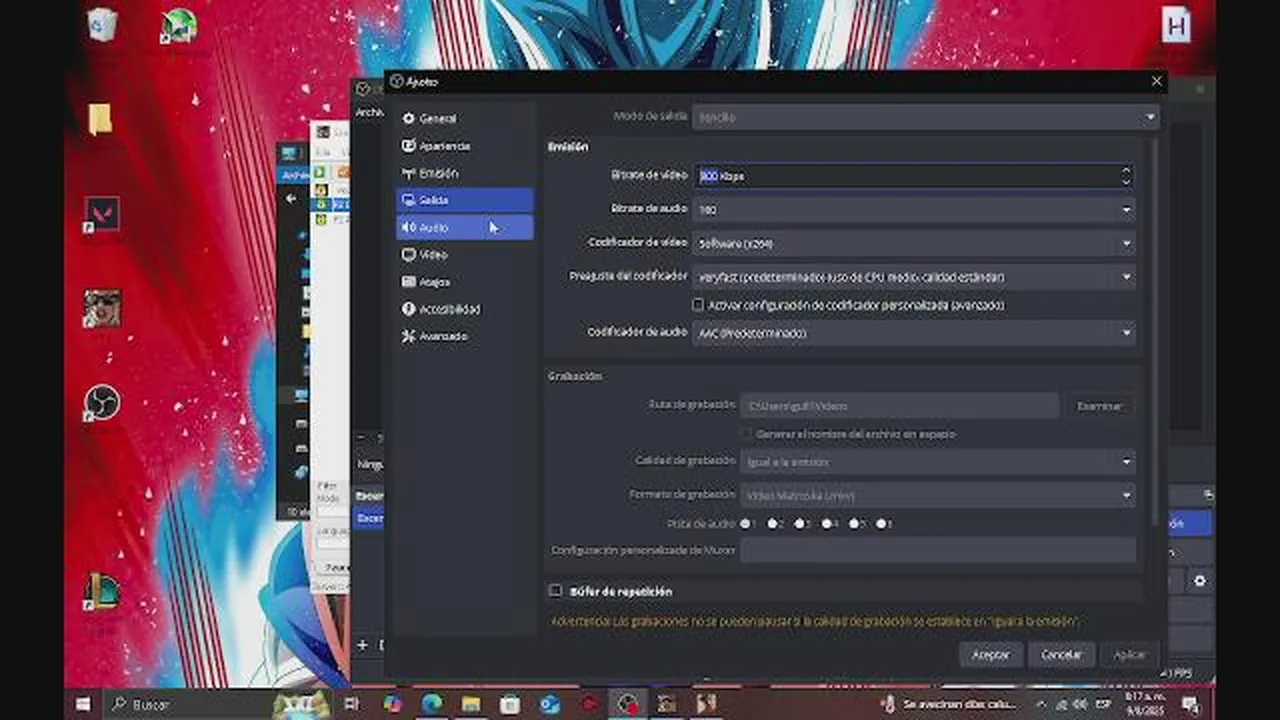Select audio track 2
The width and height of the screenshot is (1280, 720).
point(773,523)
